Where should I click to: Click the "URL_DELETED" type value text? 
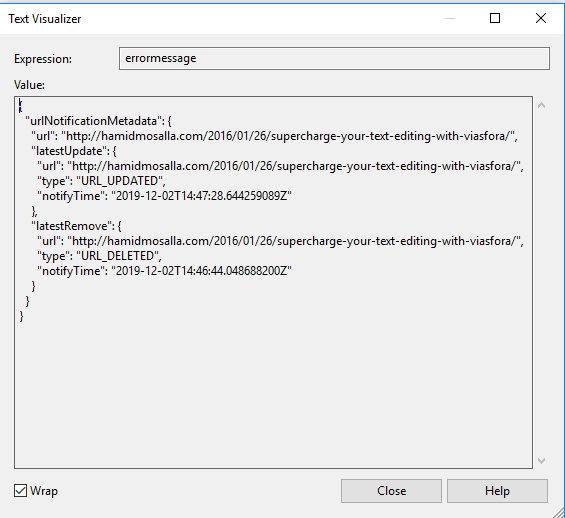118,256
